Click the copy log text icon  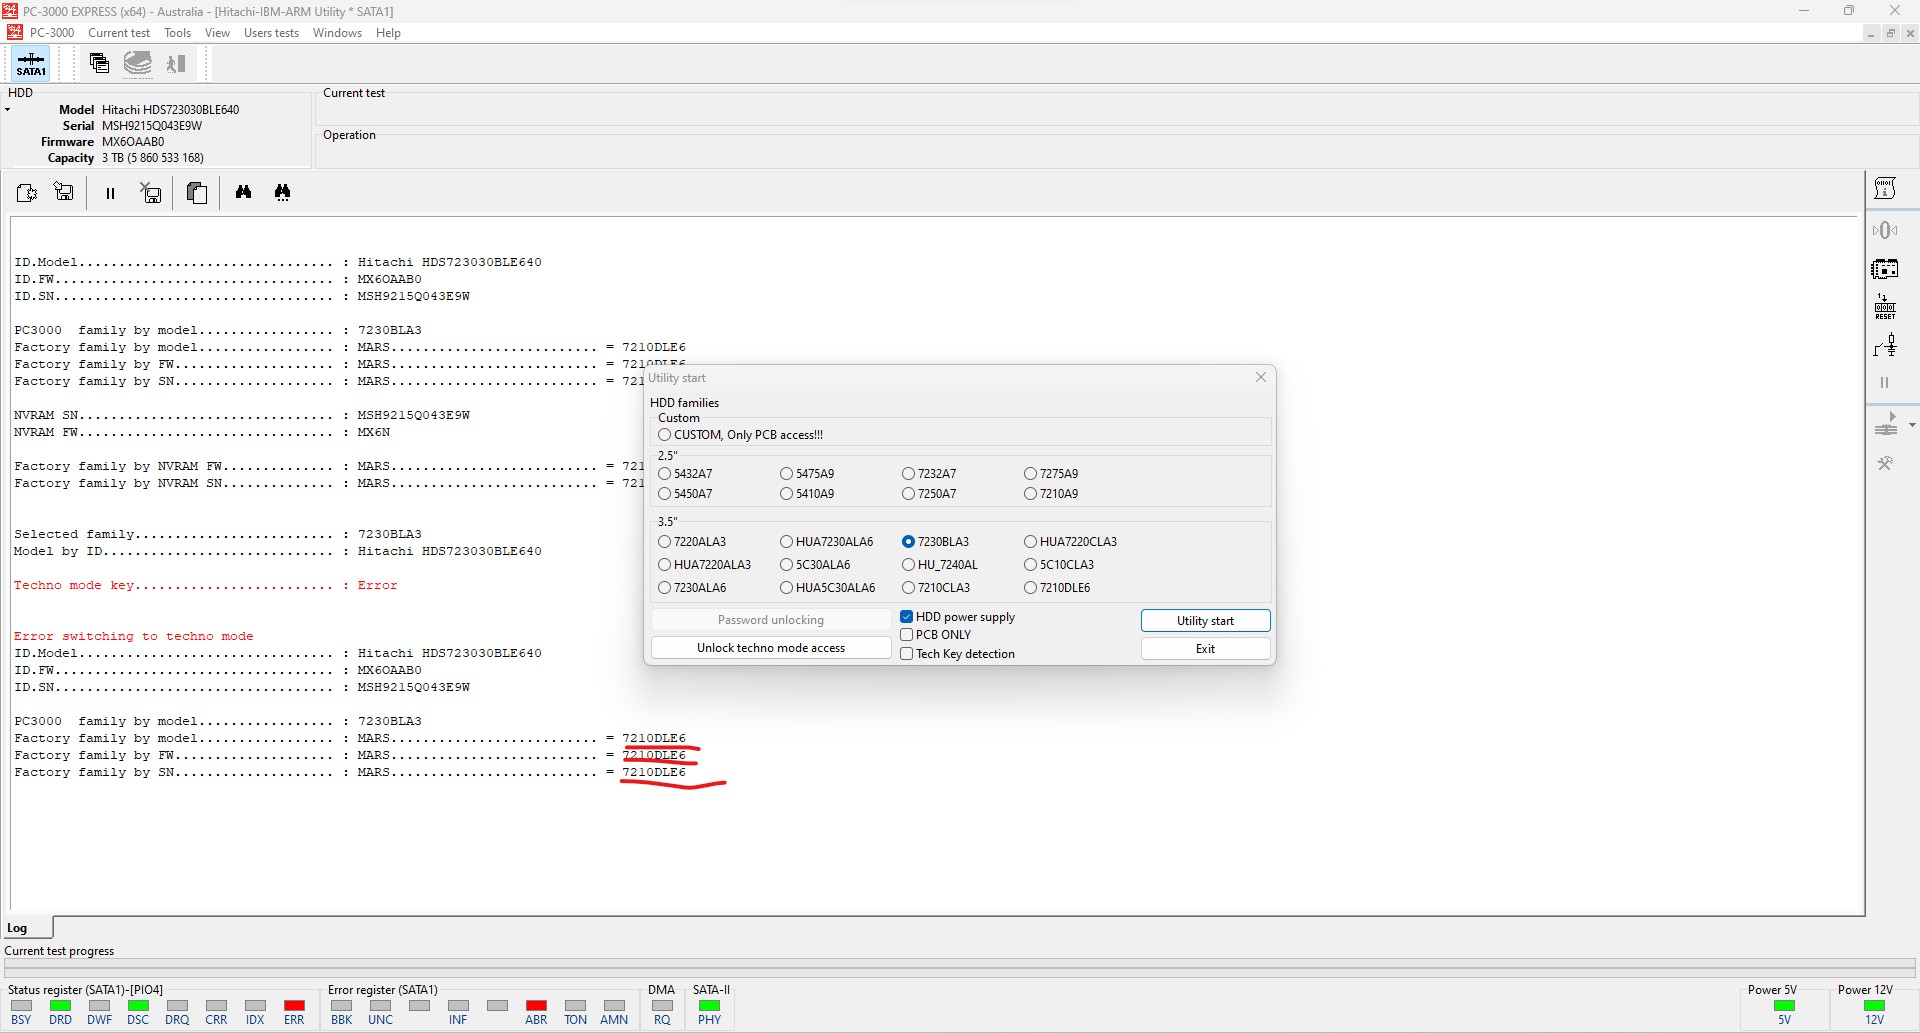coord(197,192)
